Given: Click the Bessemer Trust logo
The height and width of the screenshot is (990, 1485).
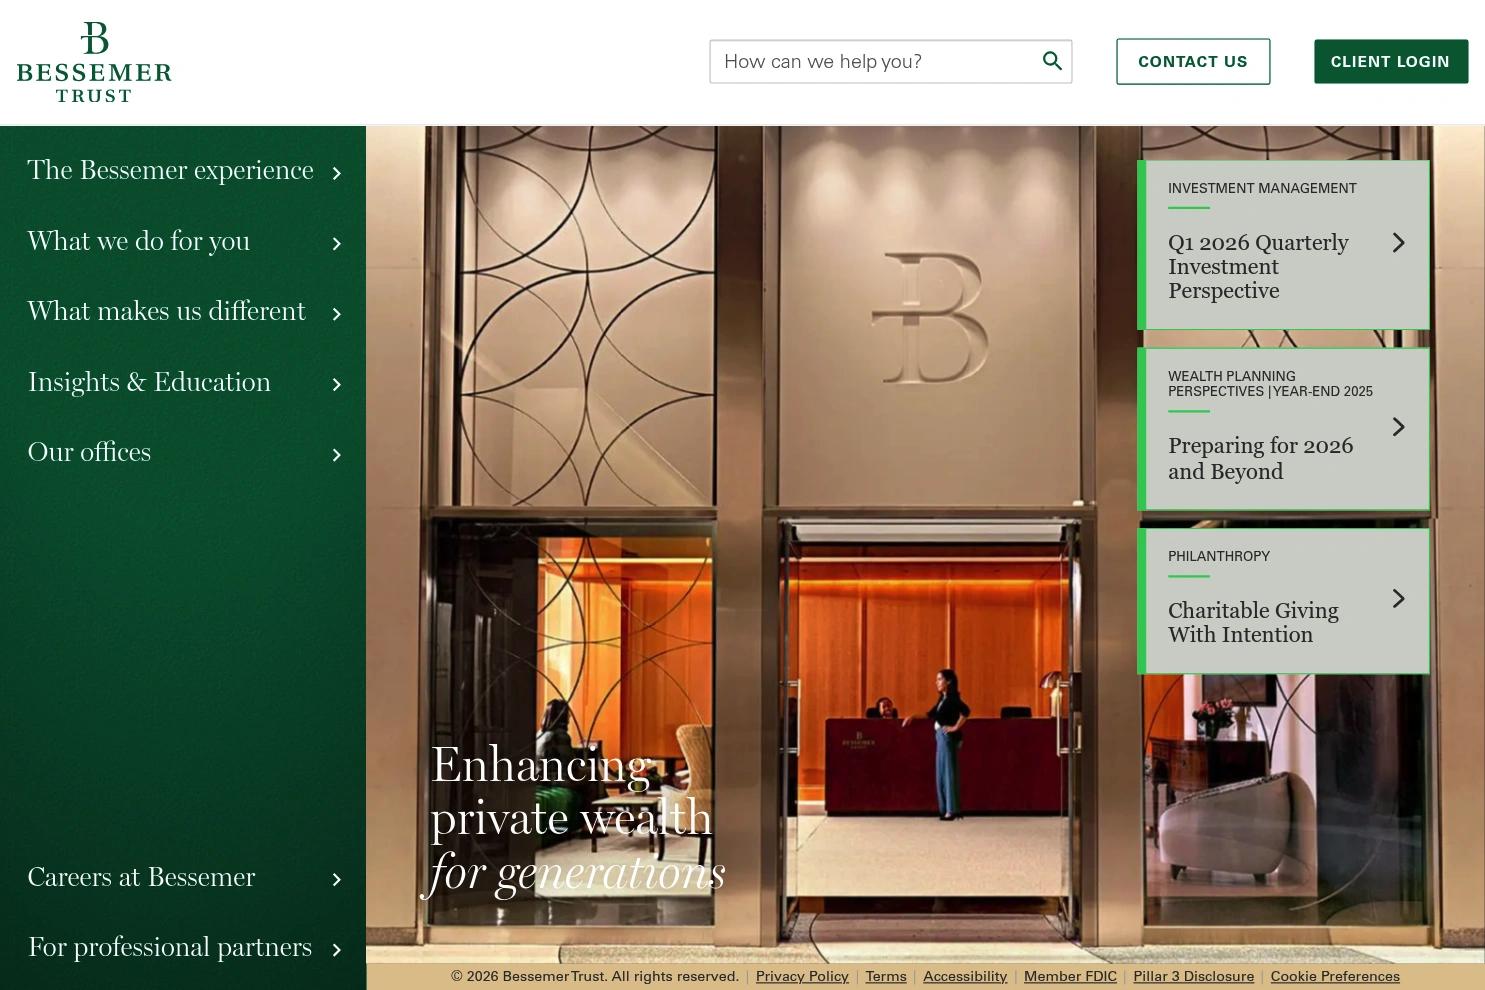Looking at the screenshot, I should coord(94,62).
